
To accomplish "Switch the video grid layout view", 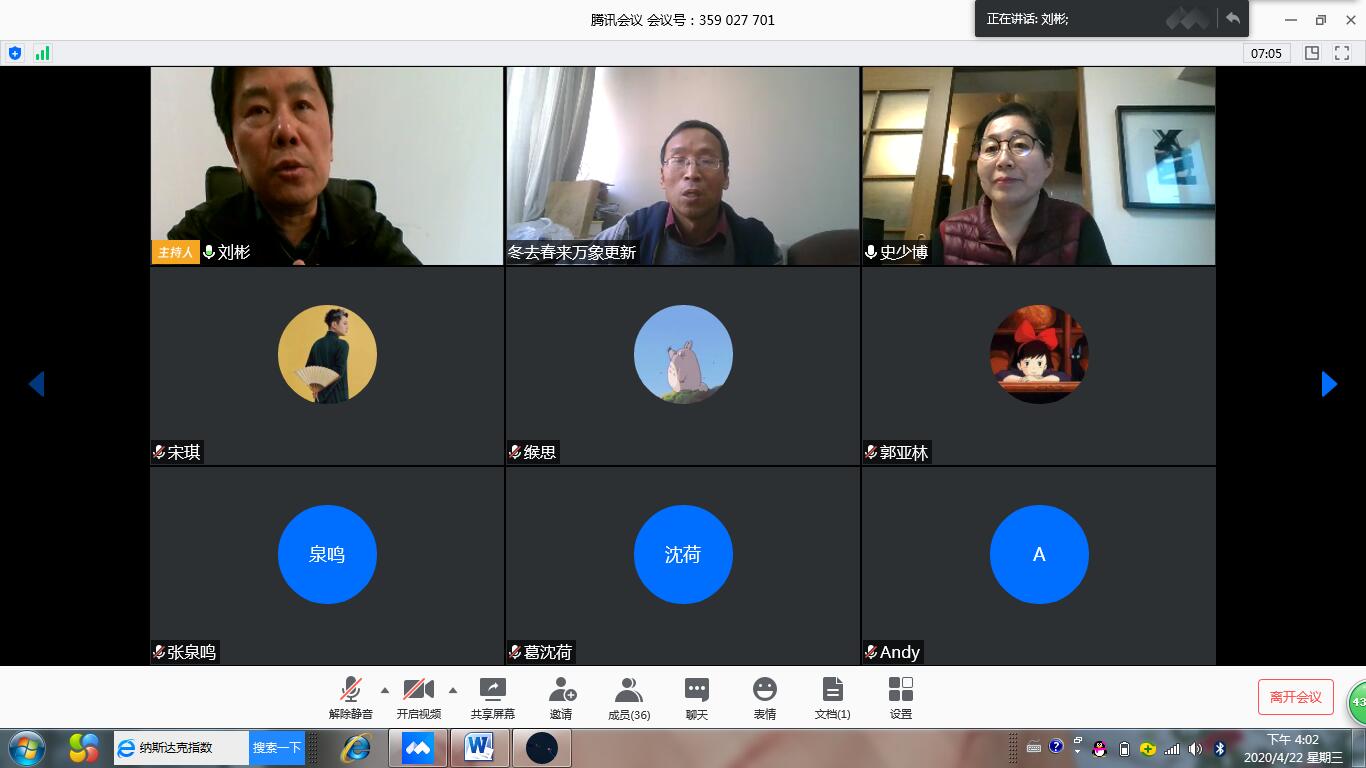I will [1312, 53].
